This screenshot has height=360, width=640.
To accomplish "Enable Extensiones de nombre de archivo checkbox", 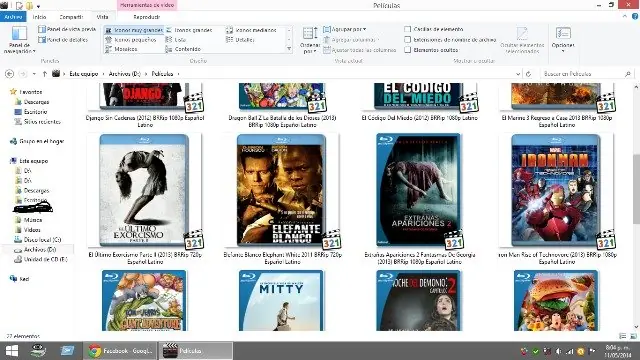I will tap(407, 40).
